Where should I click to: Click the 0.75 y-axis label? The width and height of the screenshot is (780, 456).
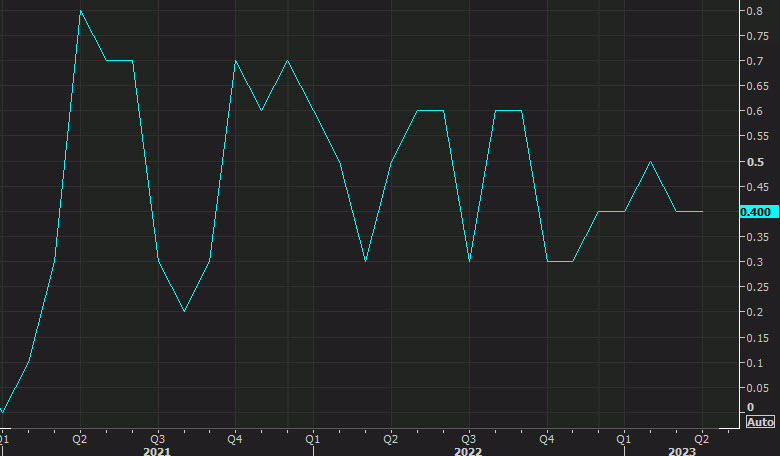tap(757, 36)
